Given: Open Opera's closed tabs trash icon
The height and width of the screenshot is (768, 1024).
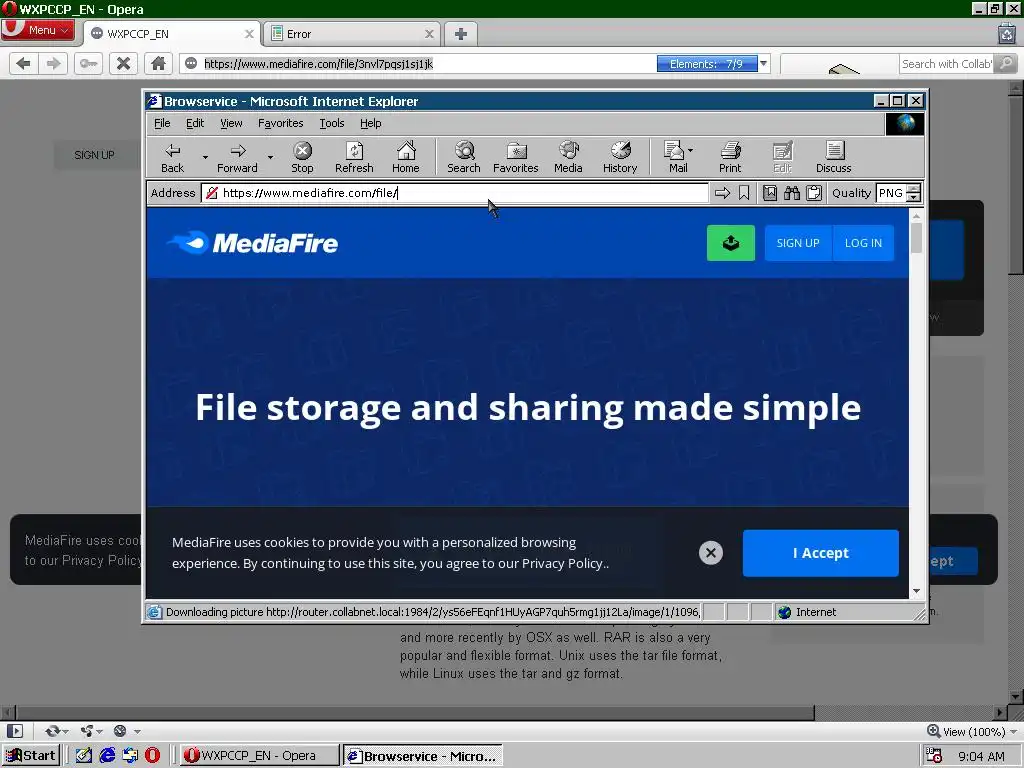Looking at the screenshot, I should pyautogui.click(x=1007, y=33).
